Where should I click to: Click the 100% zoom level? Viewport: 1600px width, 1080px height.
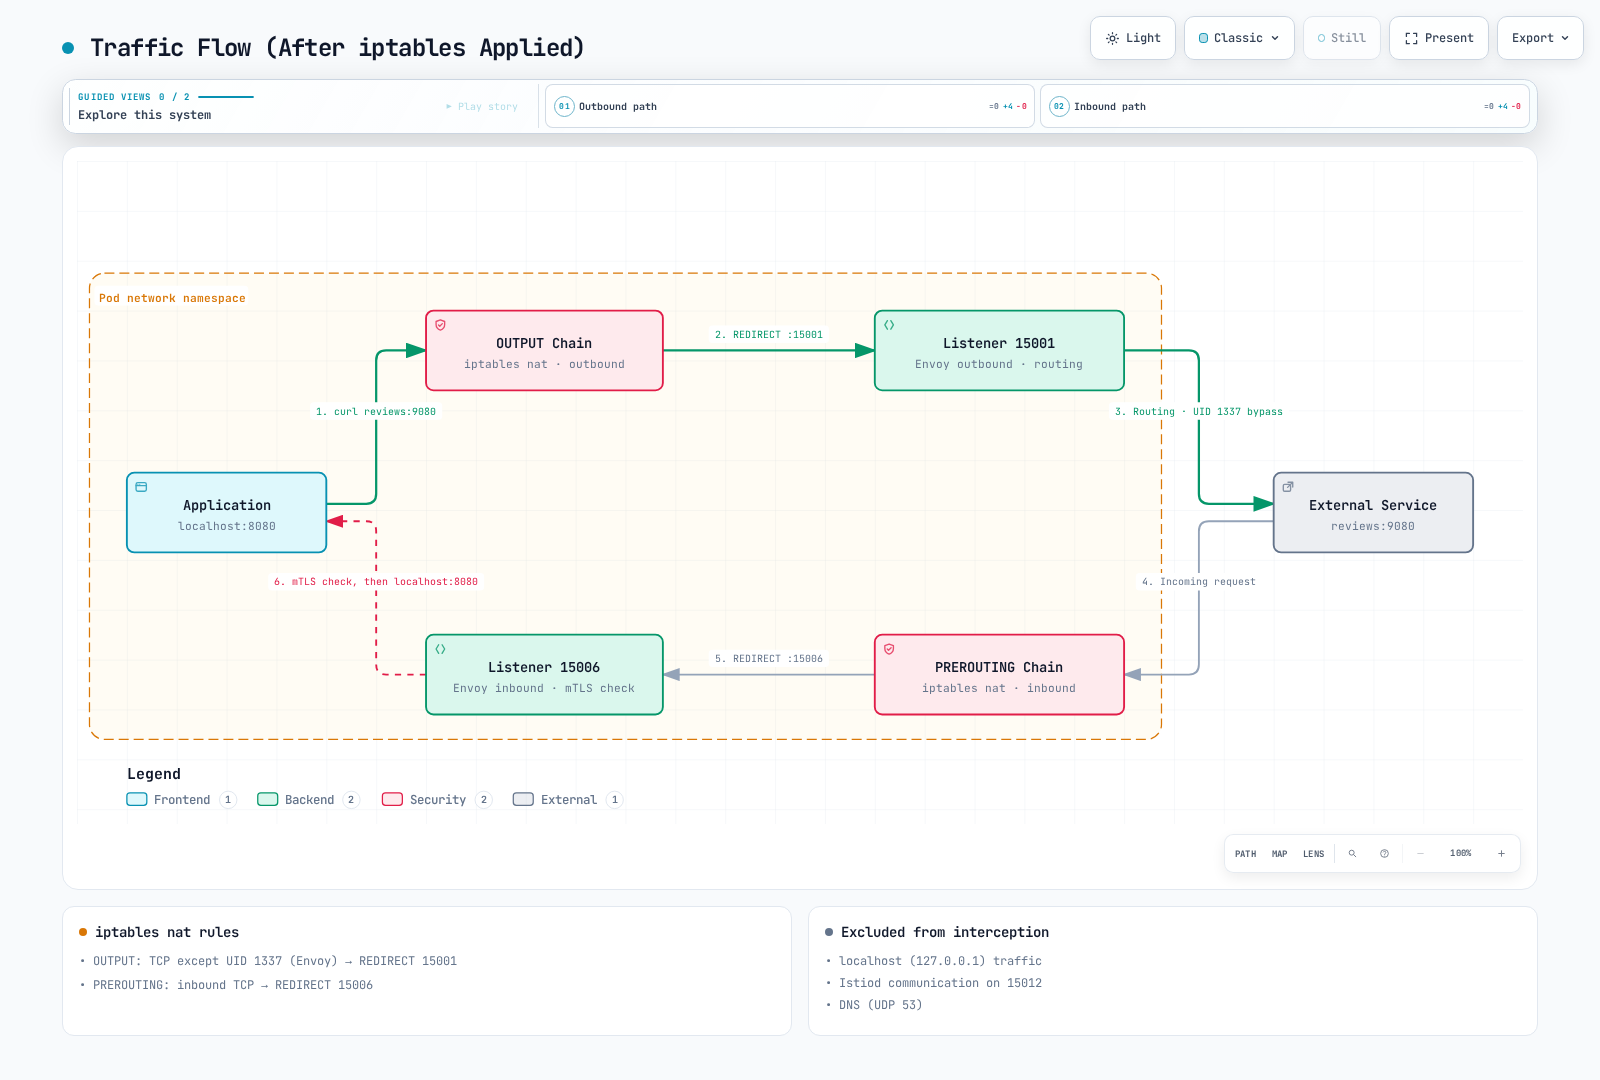[1461, 853]
